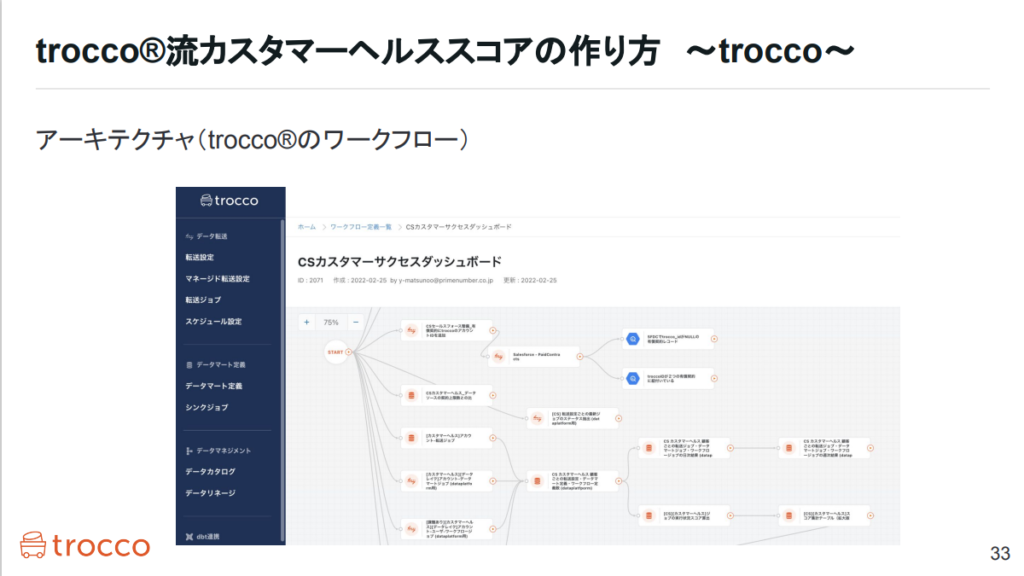The image size is (1024, 576).
Task: Click icon of Salesforce - PaidContracts node
Action: point(499,357)
